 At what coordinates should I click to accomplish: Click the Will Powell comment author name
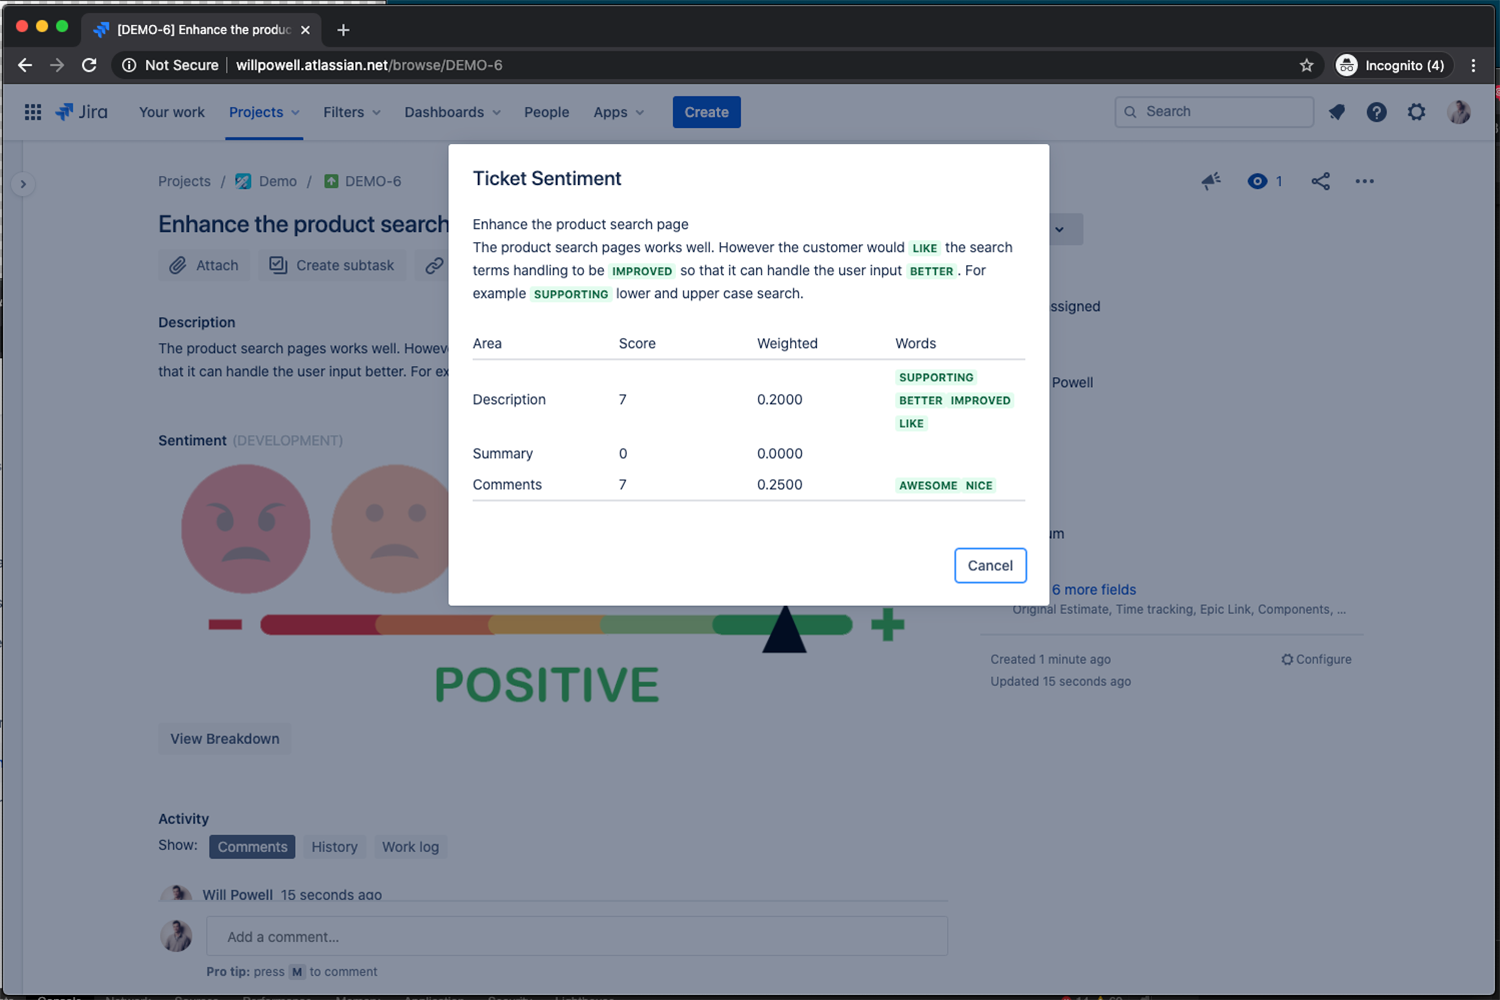click(238, 894)
